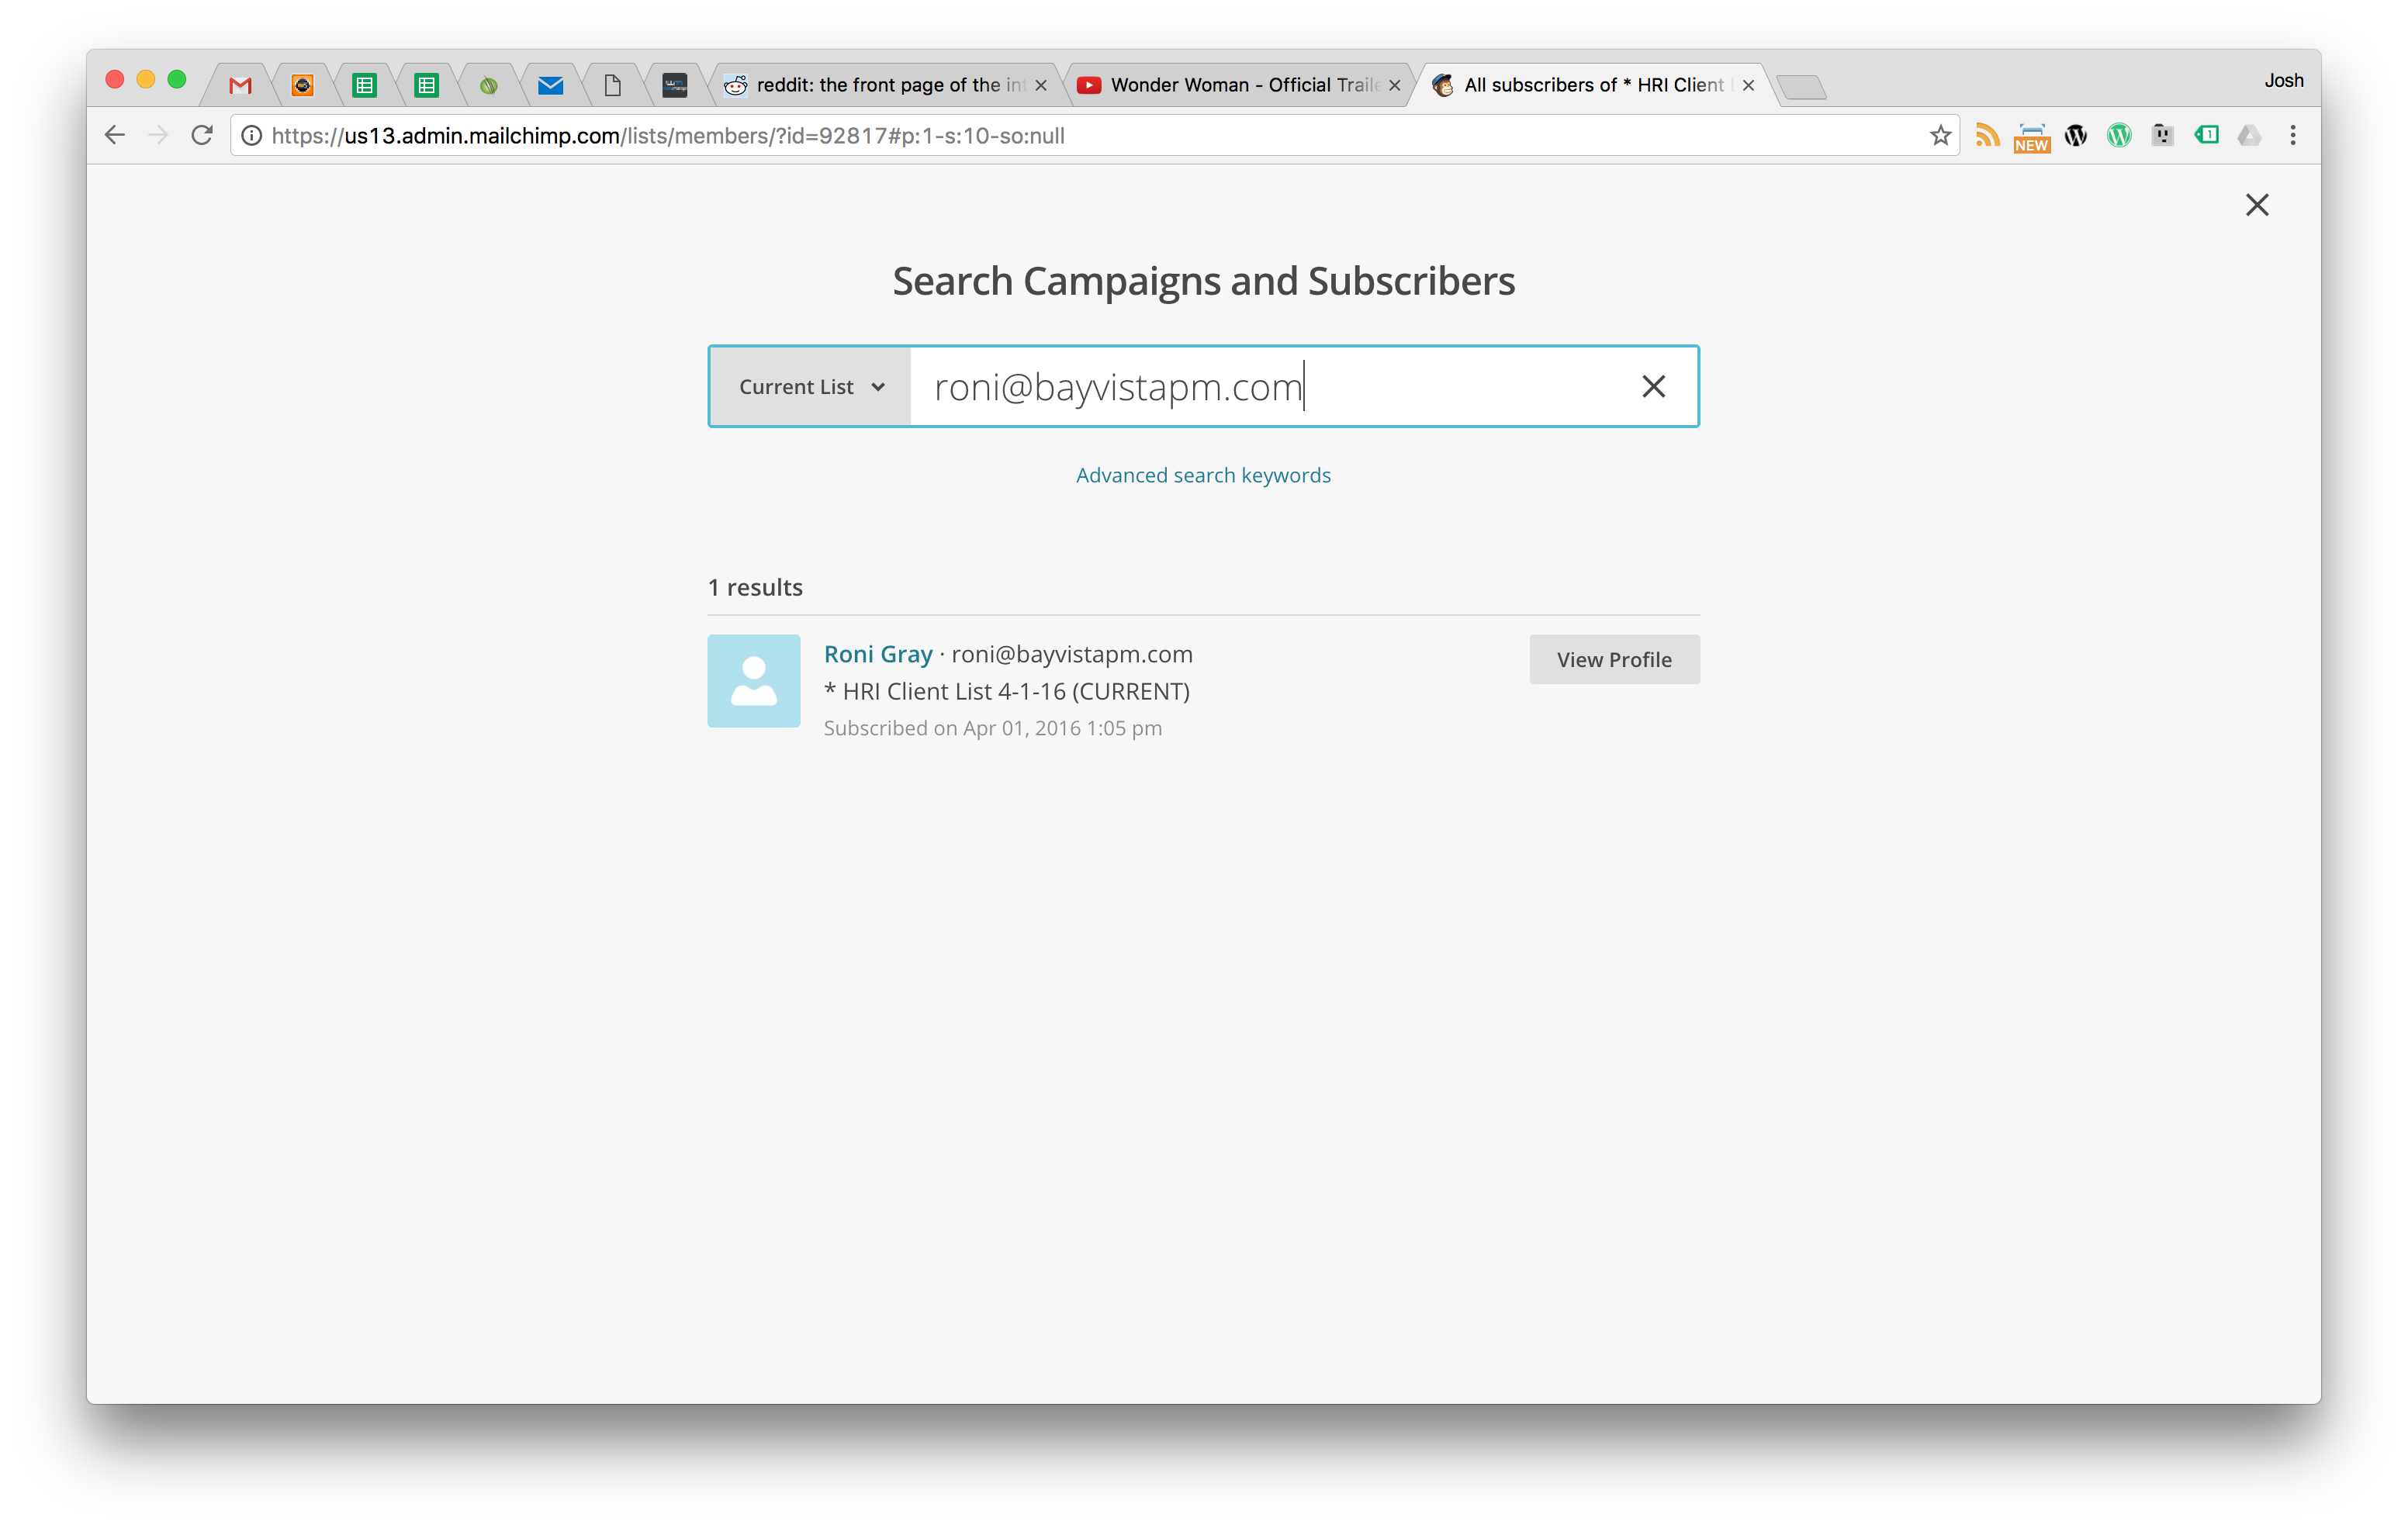Click the subscriber avatar thumbnail
This screenshot has width=2408, height=1528.
pos(754,680)
